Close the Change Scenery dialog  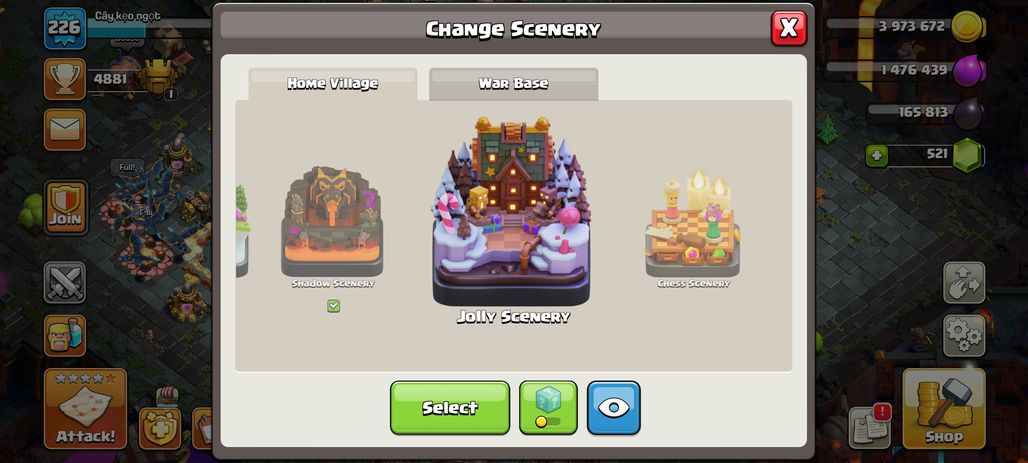[x=789, y=28]
